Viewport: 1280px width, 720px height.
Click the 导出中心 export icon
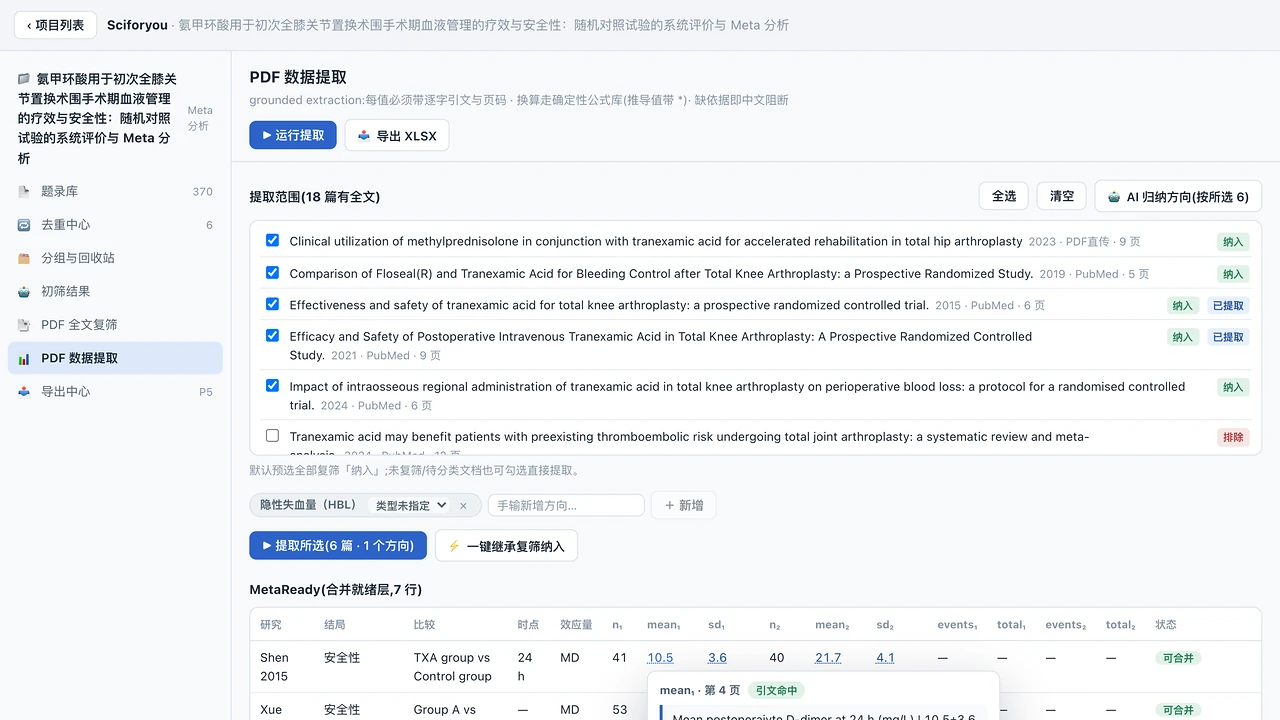pyautogui.click(x=24, y=391)
